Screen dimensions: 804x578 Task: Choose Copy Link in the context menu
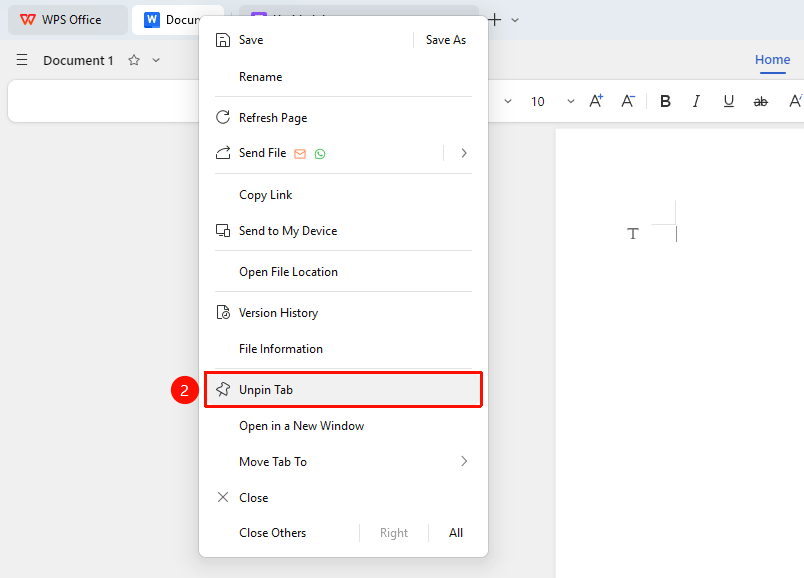266,195
